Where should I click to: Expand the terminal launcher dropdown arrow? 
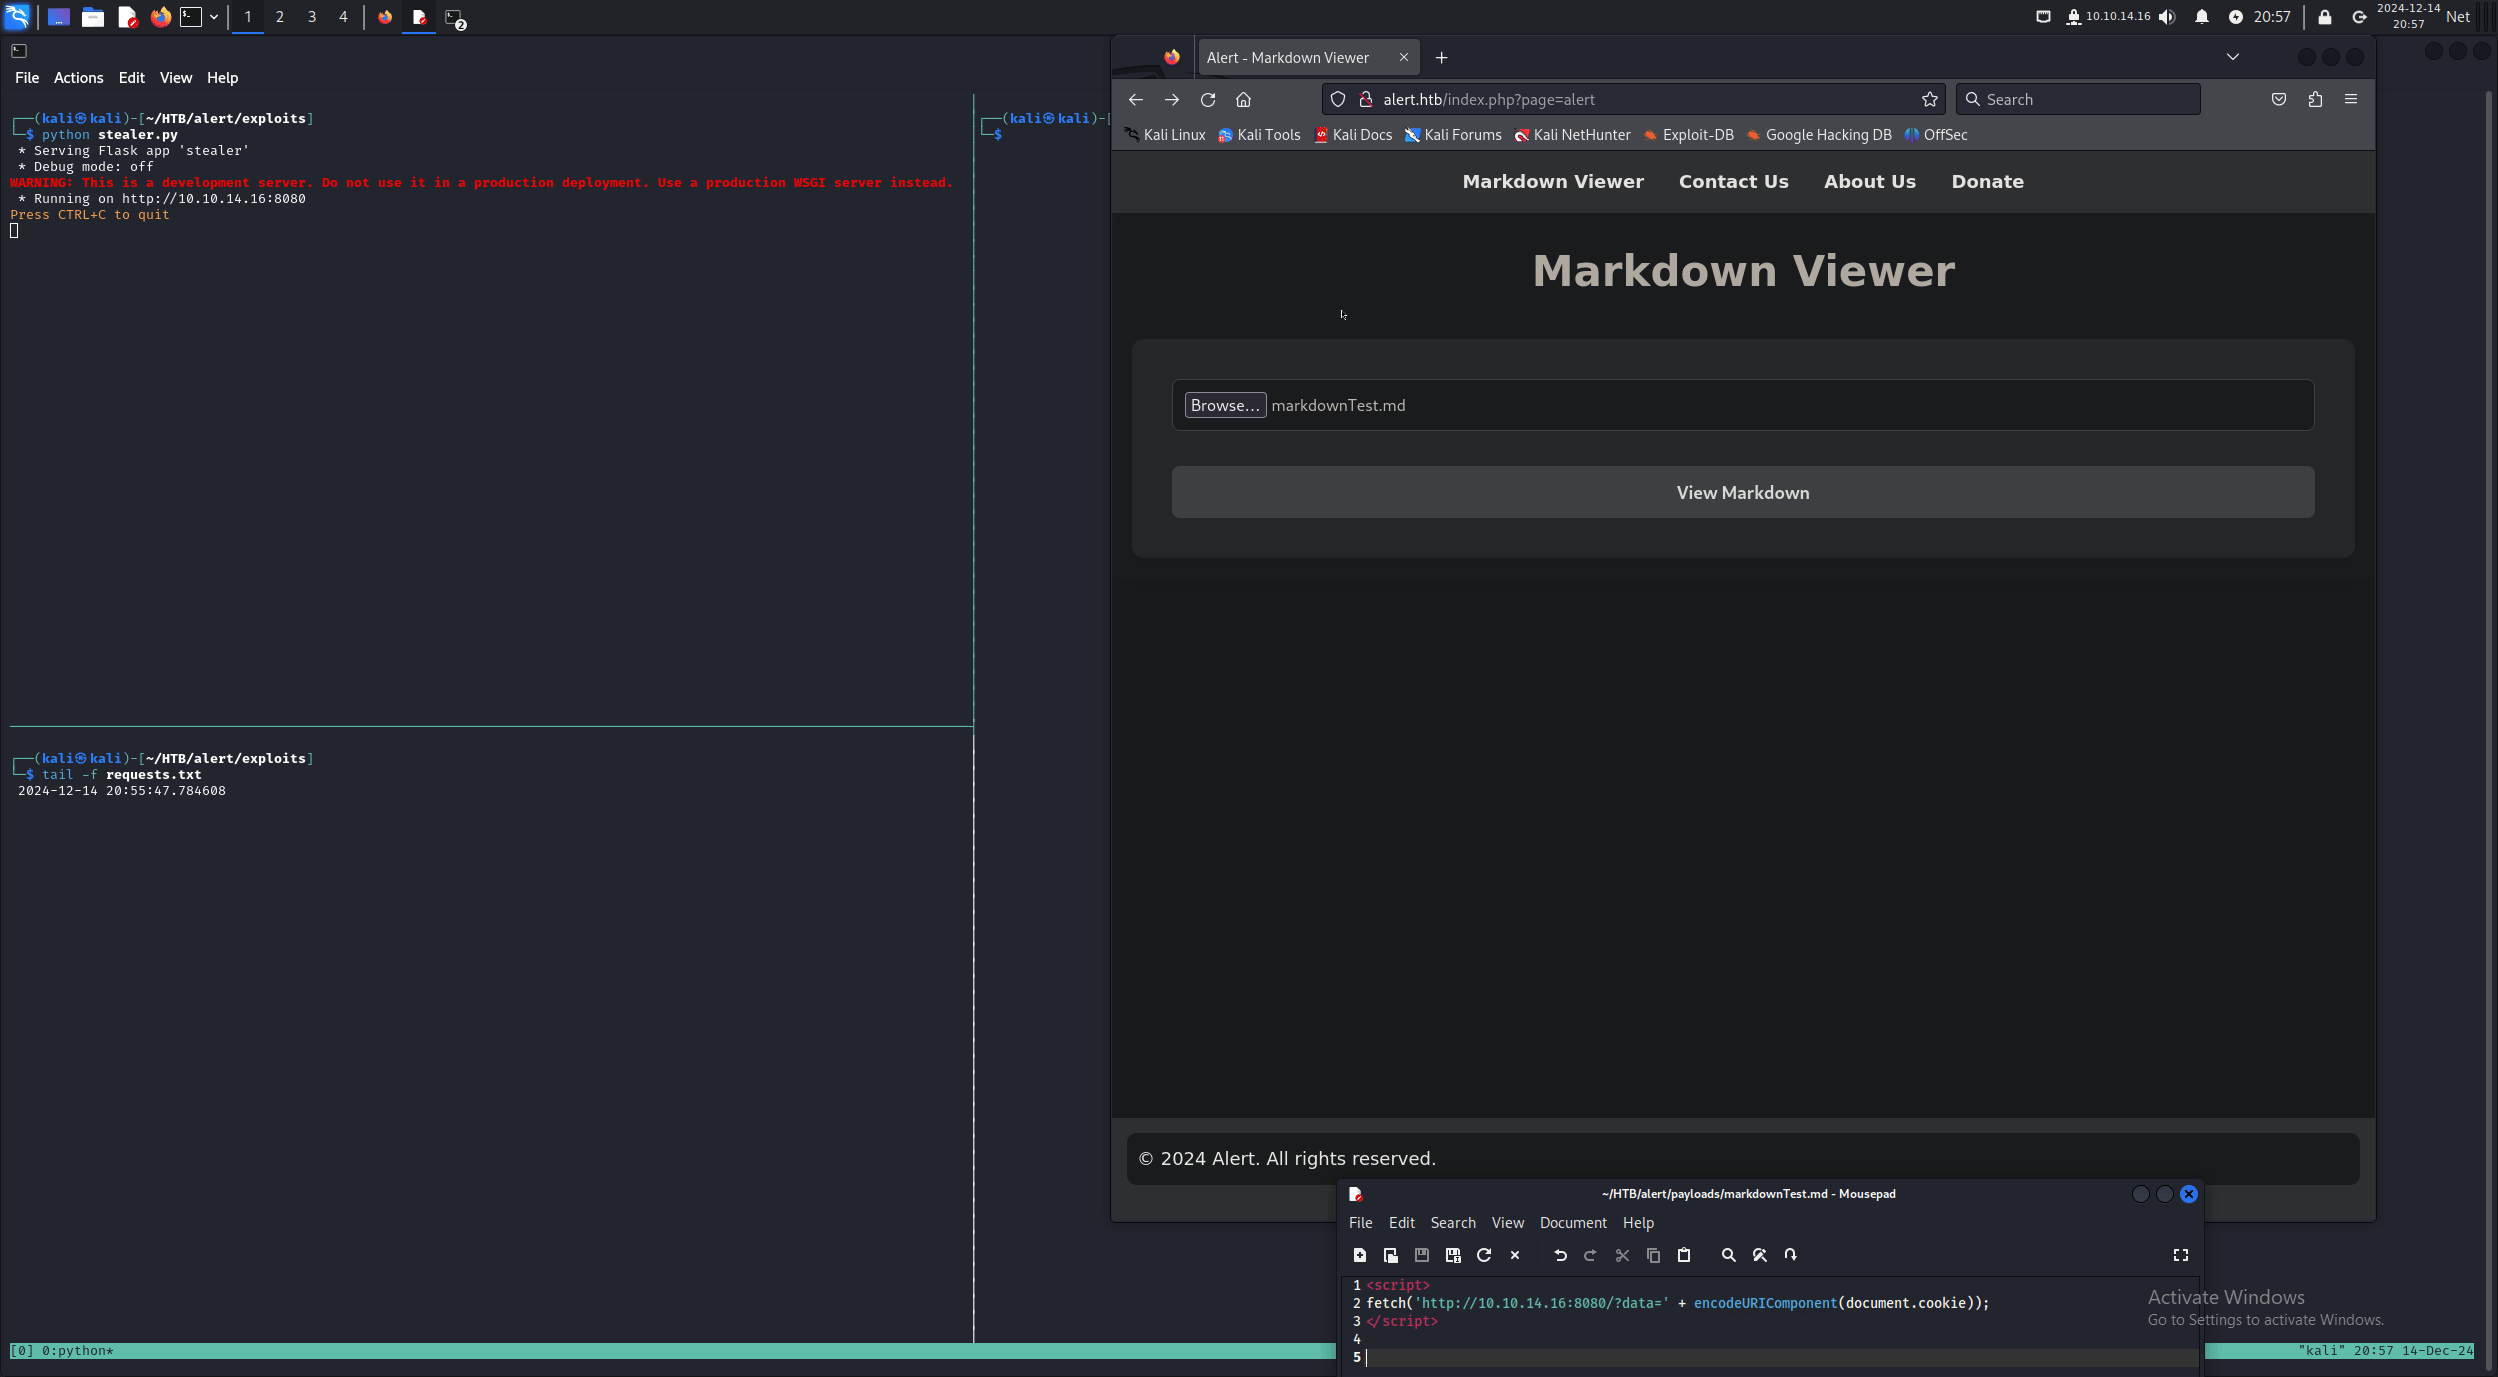[214, 17]
